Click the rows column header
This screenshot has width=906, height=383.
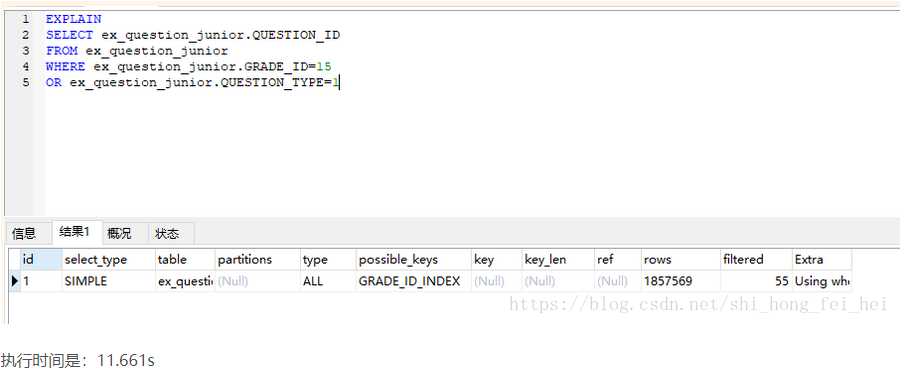point(681,260)
